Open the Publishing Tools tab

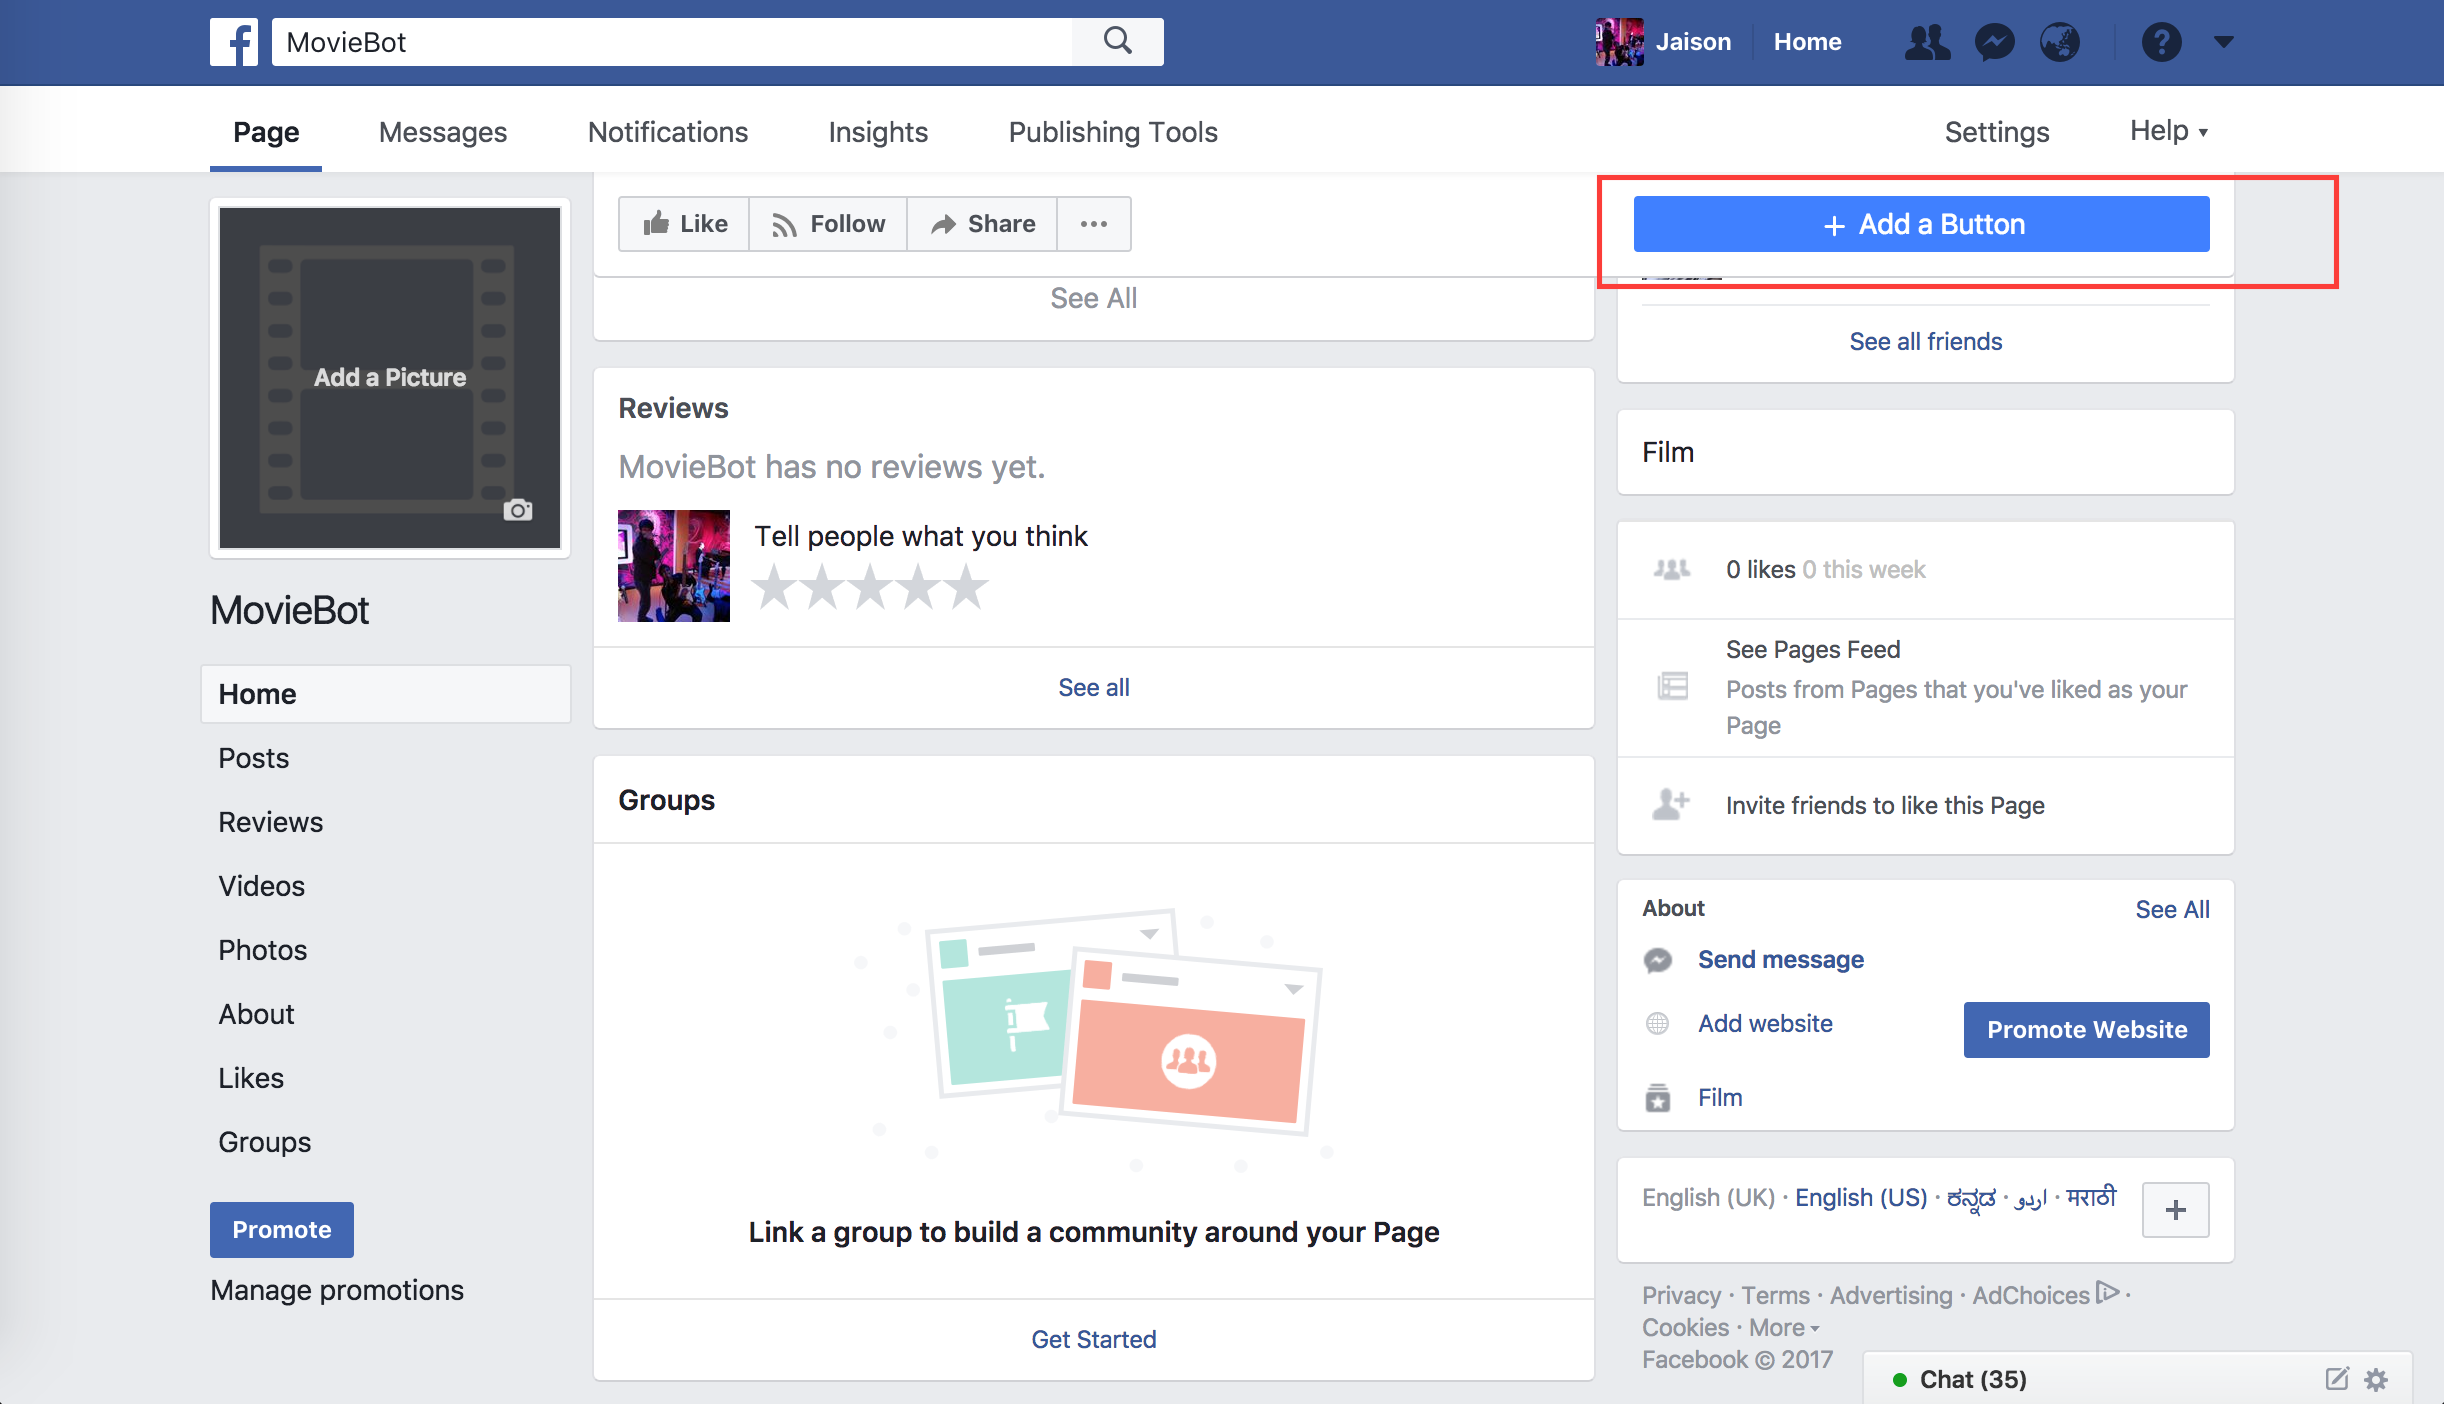(1112, 132)
